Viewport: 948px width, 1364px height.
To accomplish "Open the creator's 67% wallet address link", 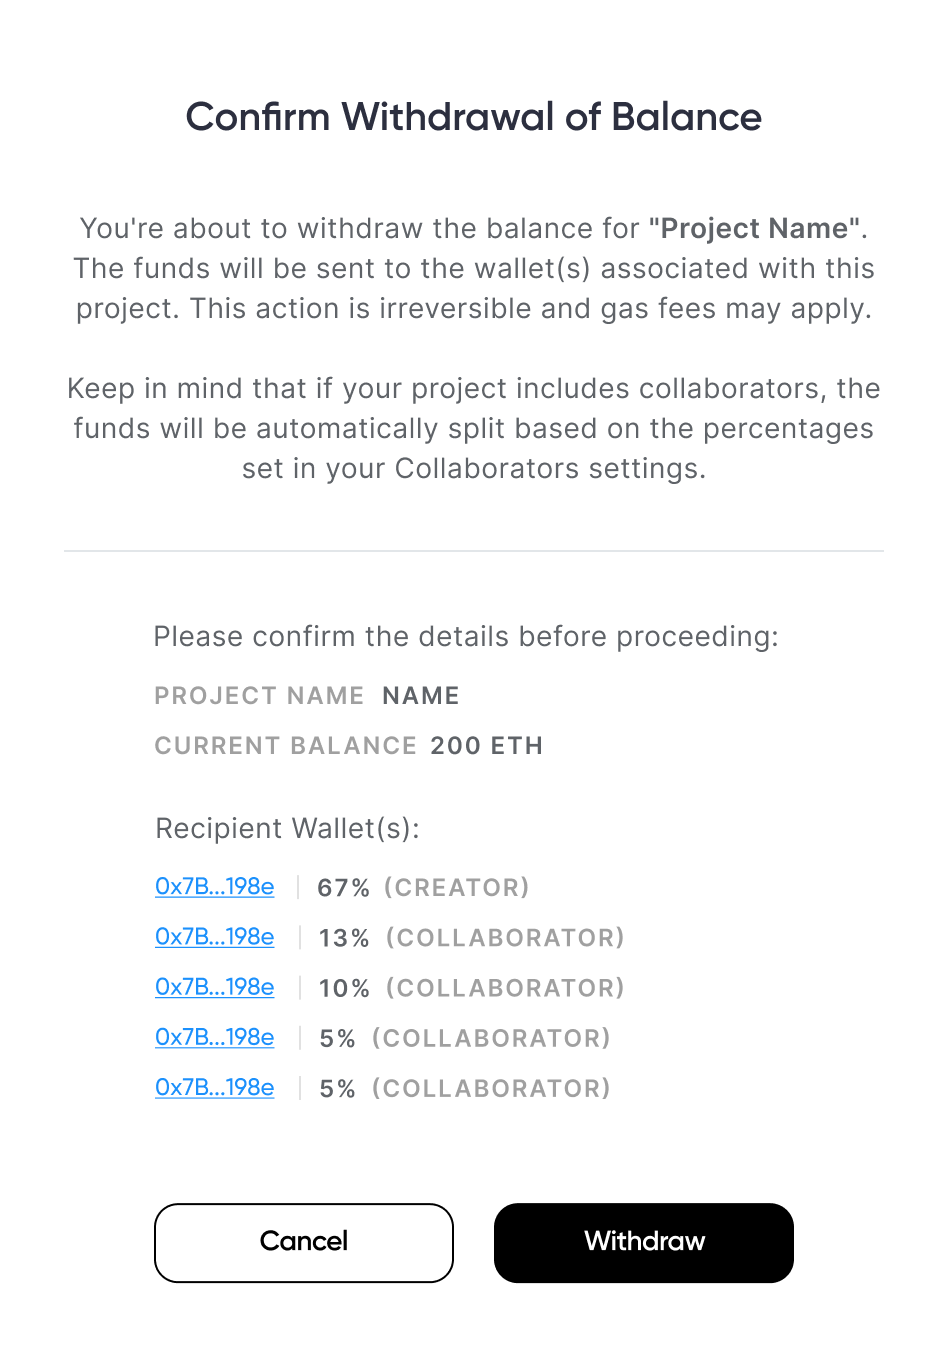I will point(214,887).
